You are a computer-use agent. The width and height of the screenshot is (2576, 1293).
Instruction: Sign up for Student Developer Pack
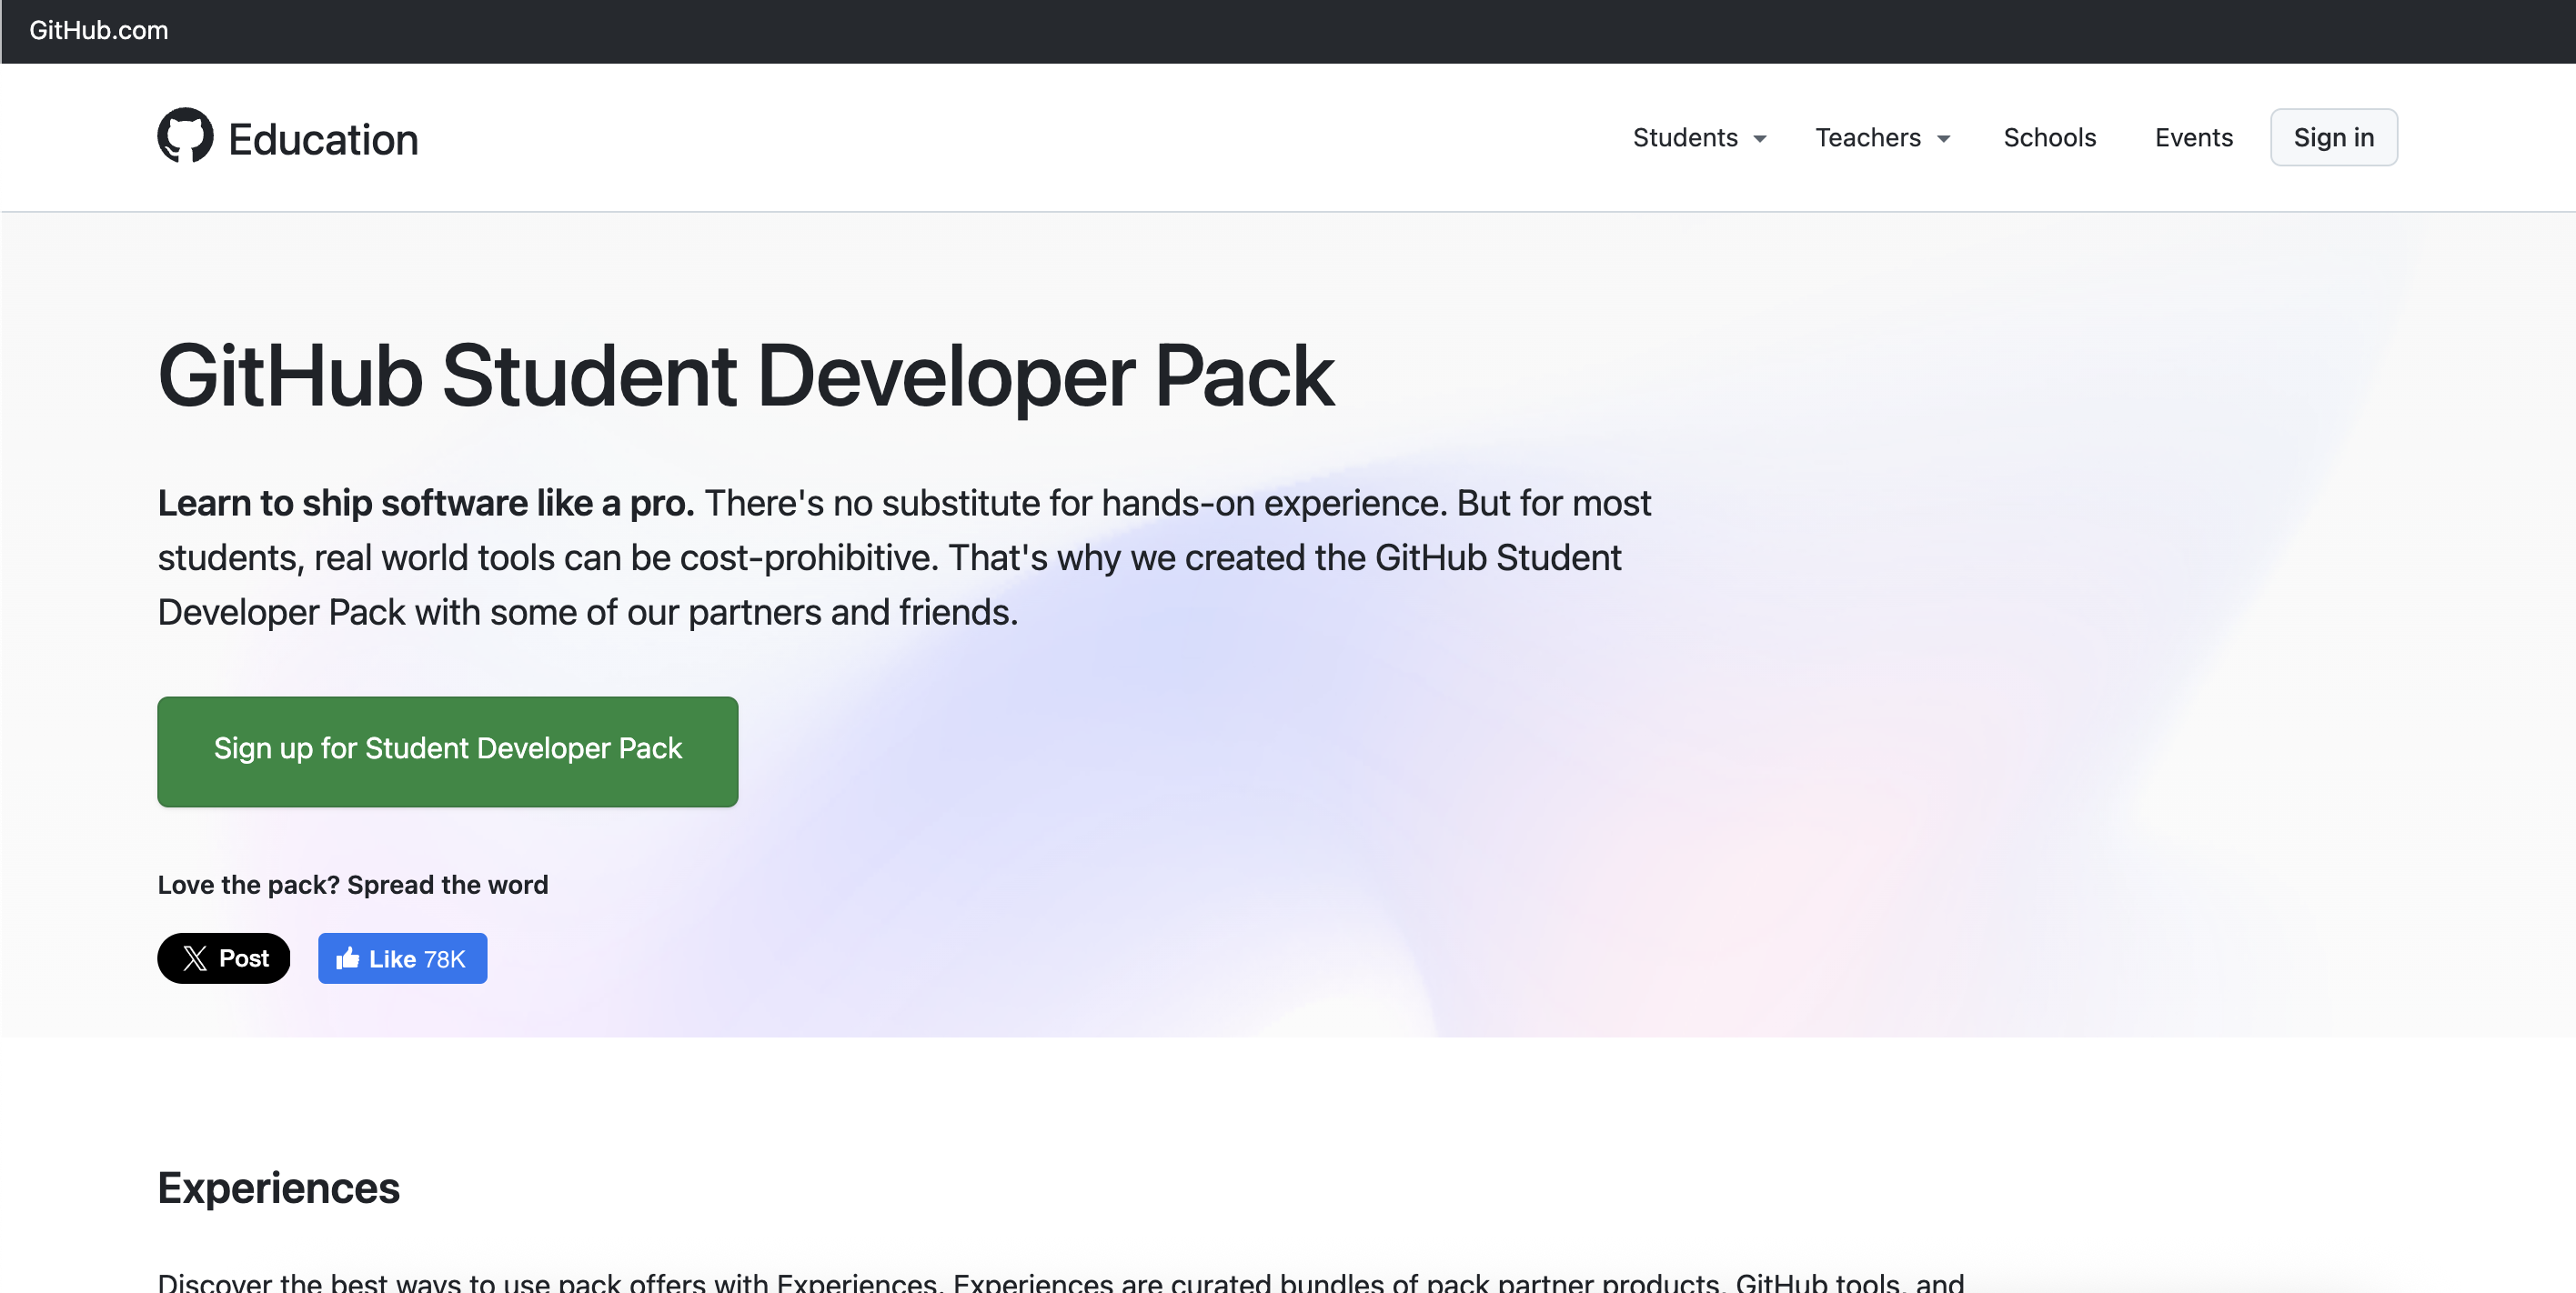point(447,751)
